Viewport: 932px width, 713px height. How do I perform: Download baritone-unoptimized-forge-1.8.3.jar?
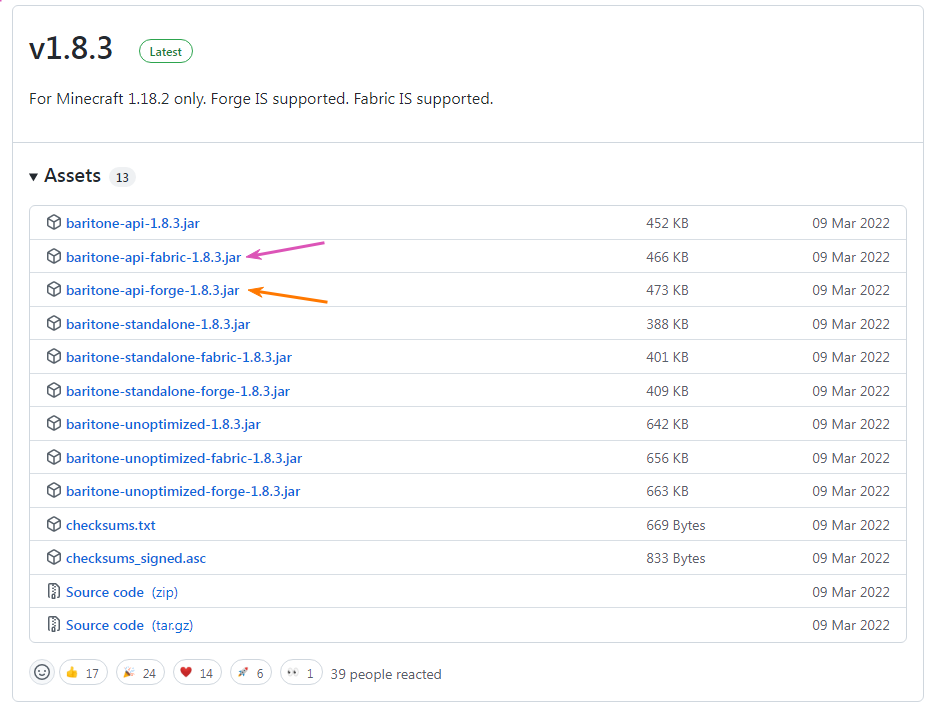pos(183,492)
